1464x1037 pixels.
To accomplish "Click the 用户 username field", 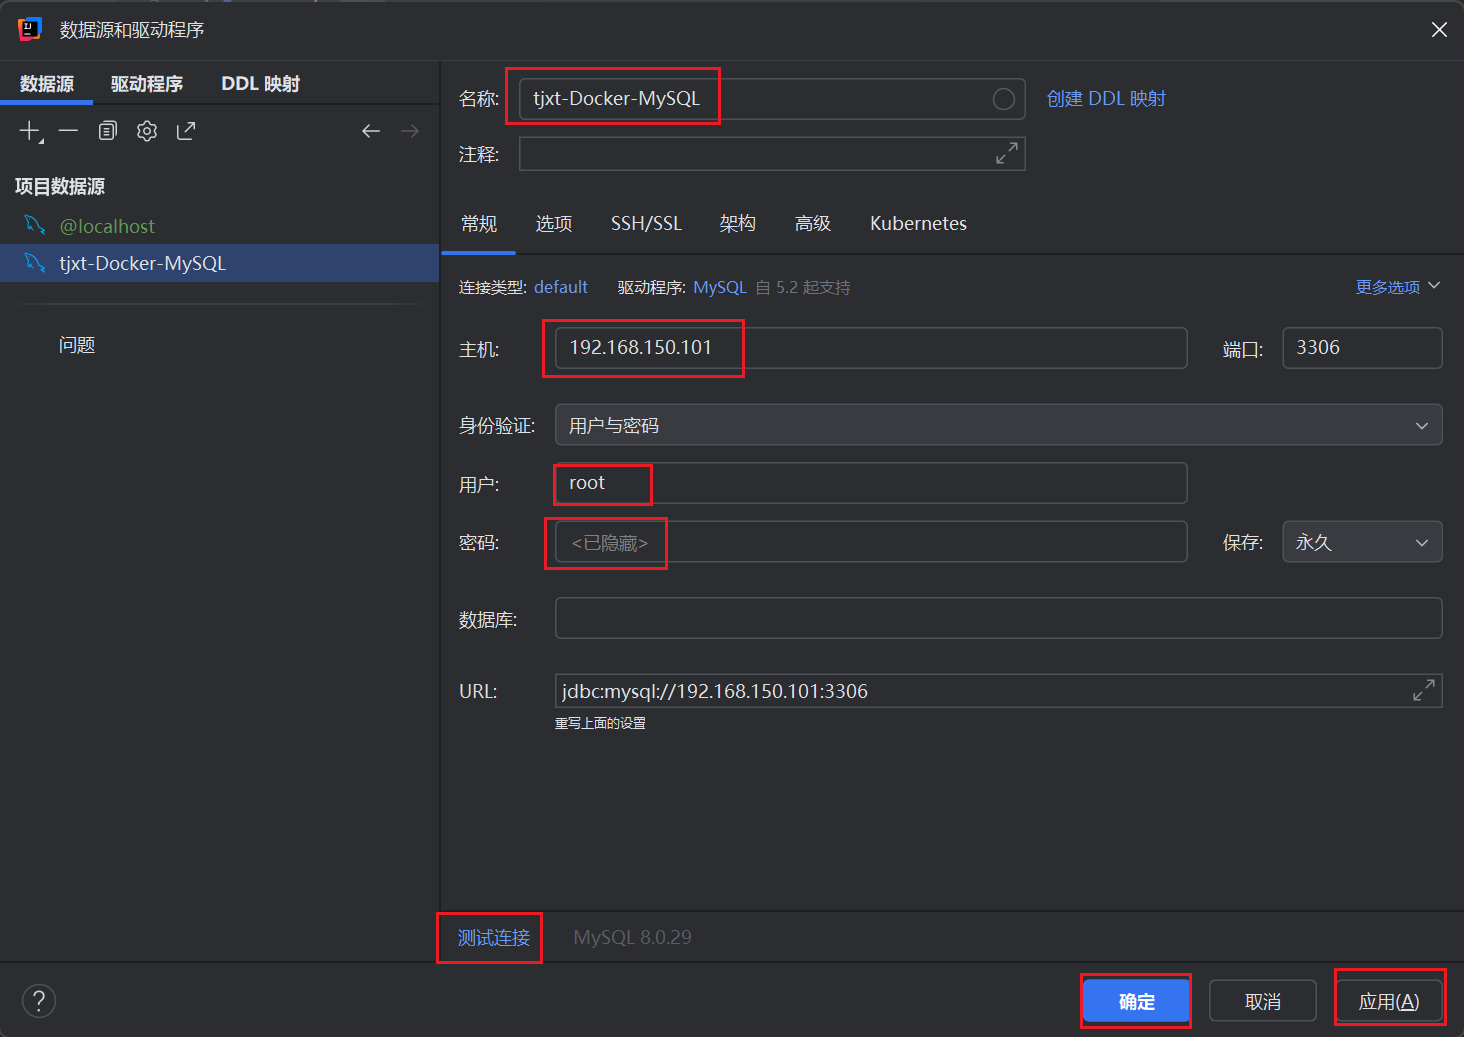I will click(x=871, y=483).
